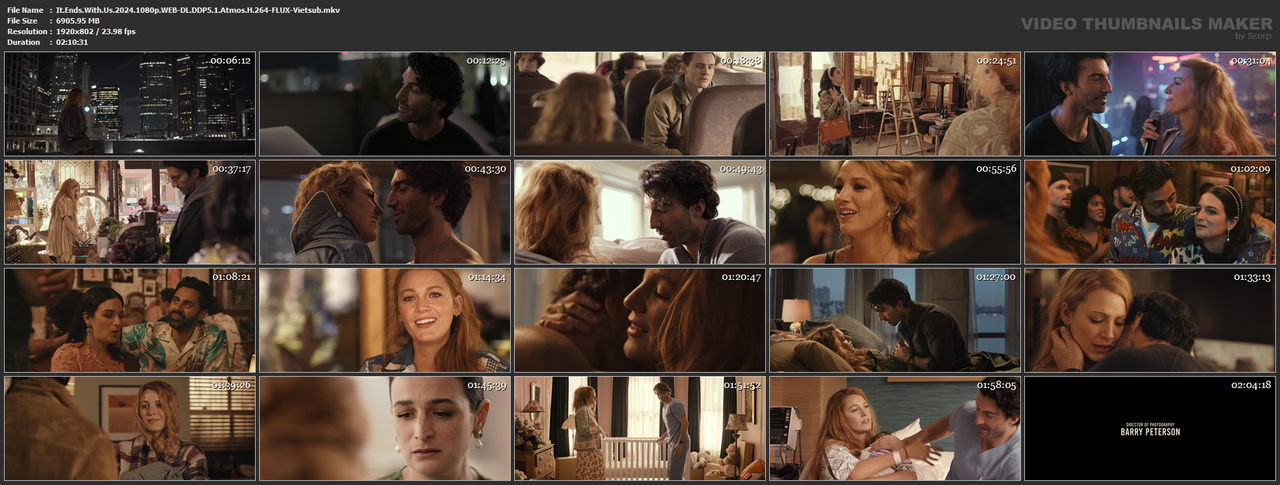Image resolution: width=1280 pixels, height=485 pixels.
Task: Click the "File Size" label
Action: click(x=22, y=20)
